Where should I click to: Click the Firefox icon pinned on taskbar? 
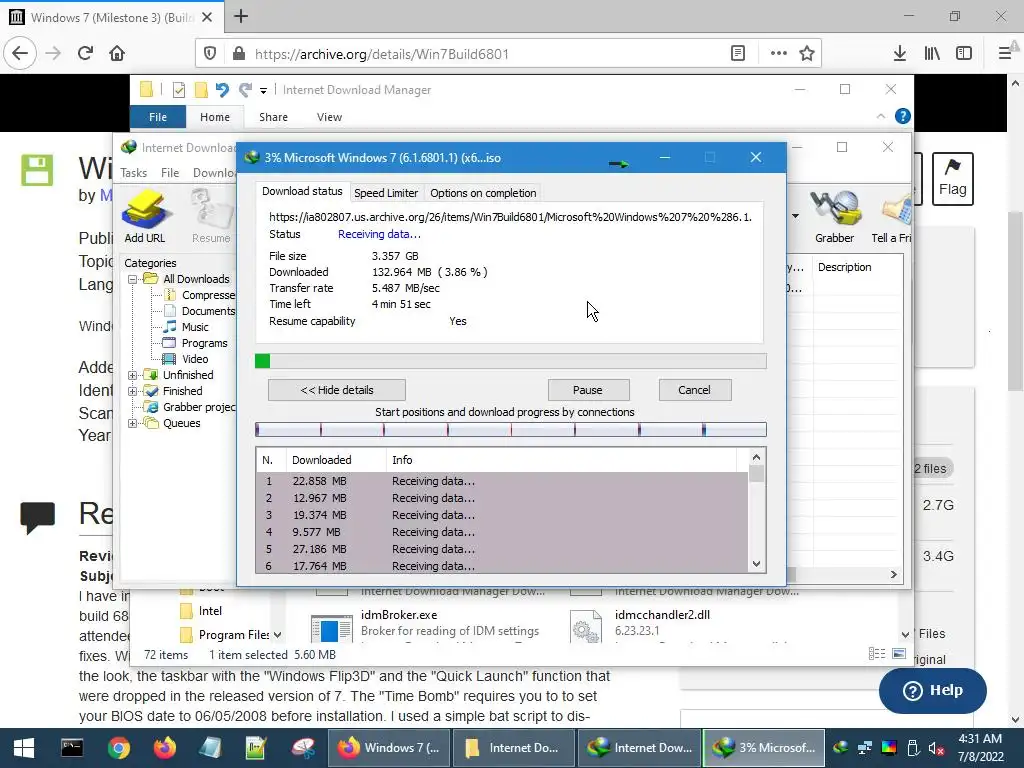point(165,748)
